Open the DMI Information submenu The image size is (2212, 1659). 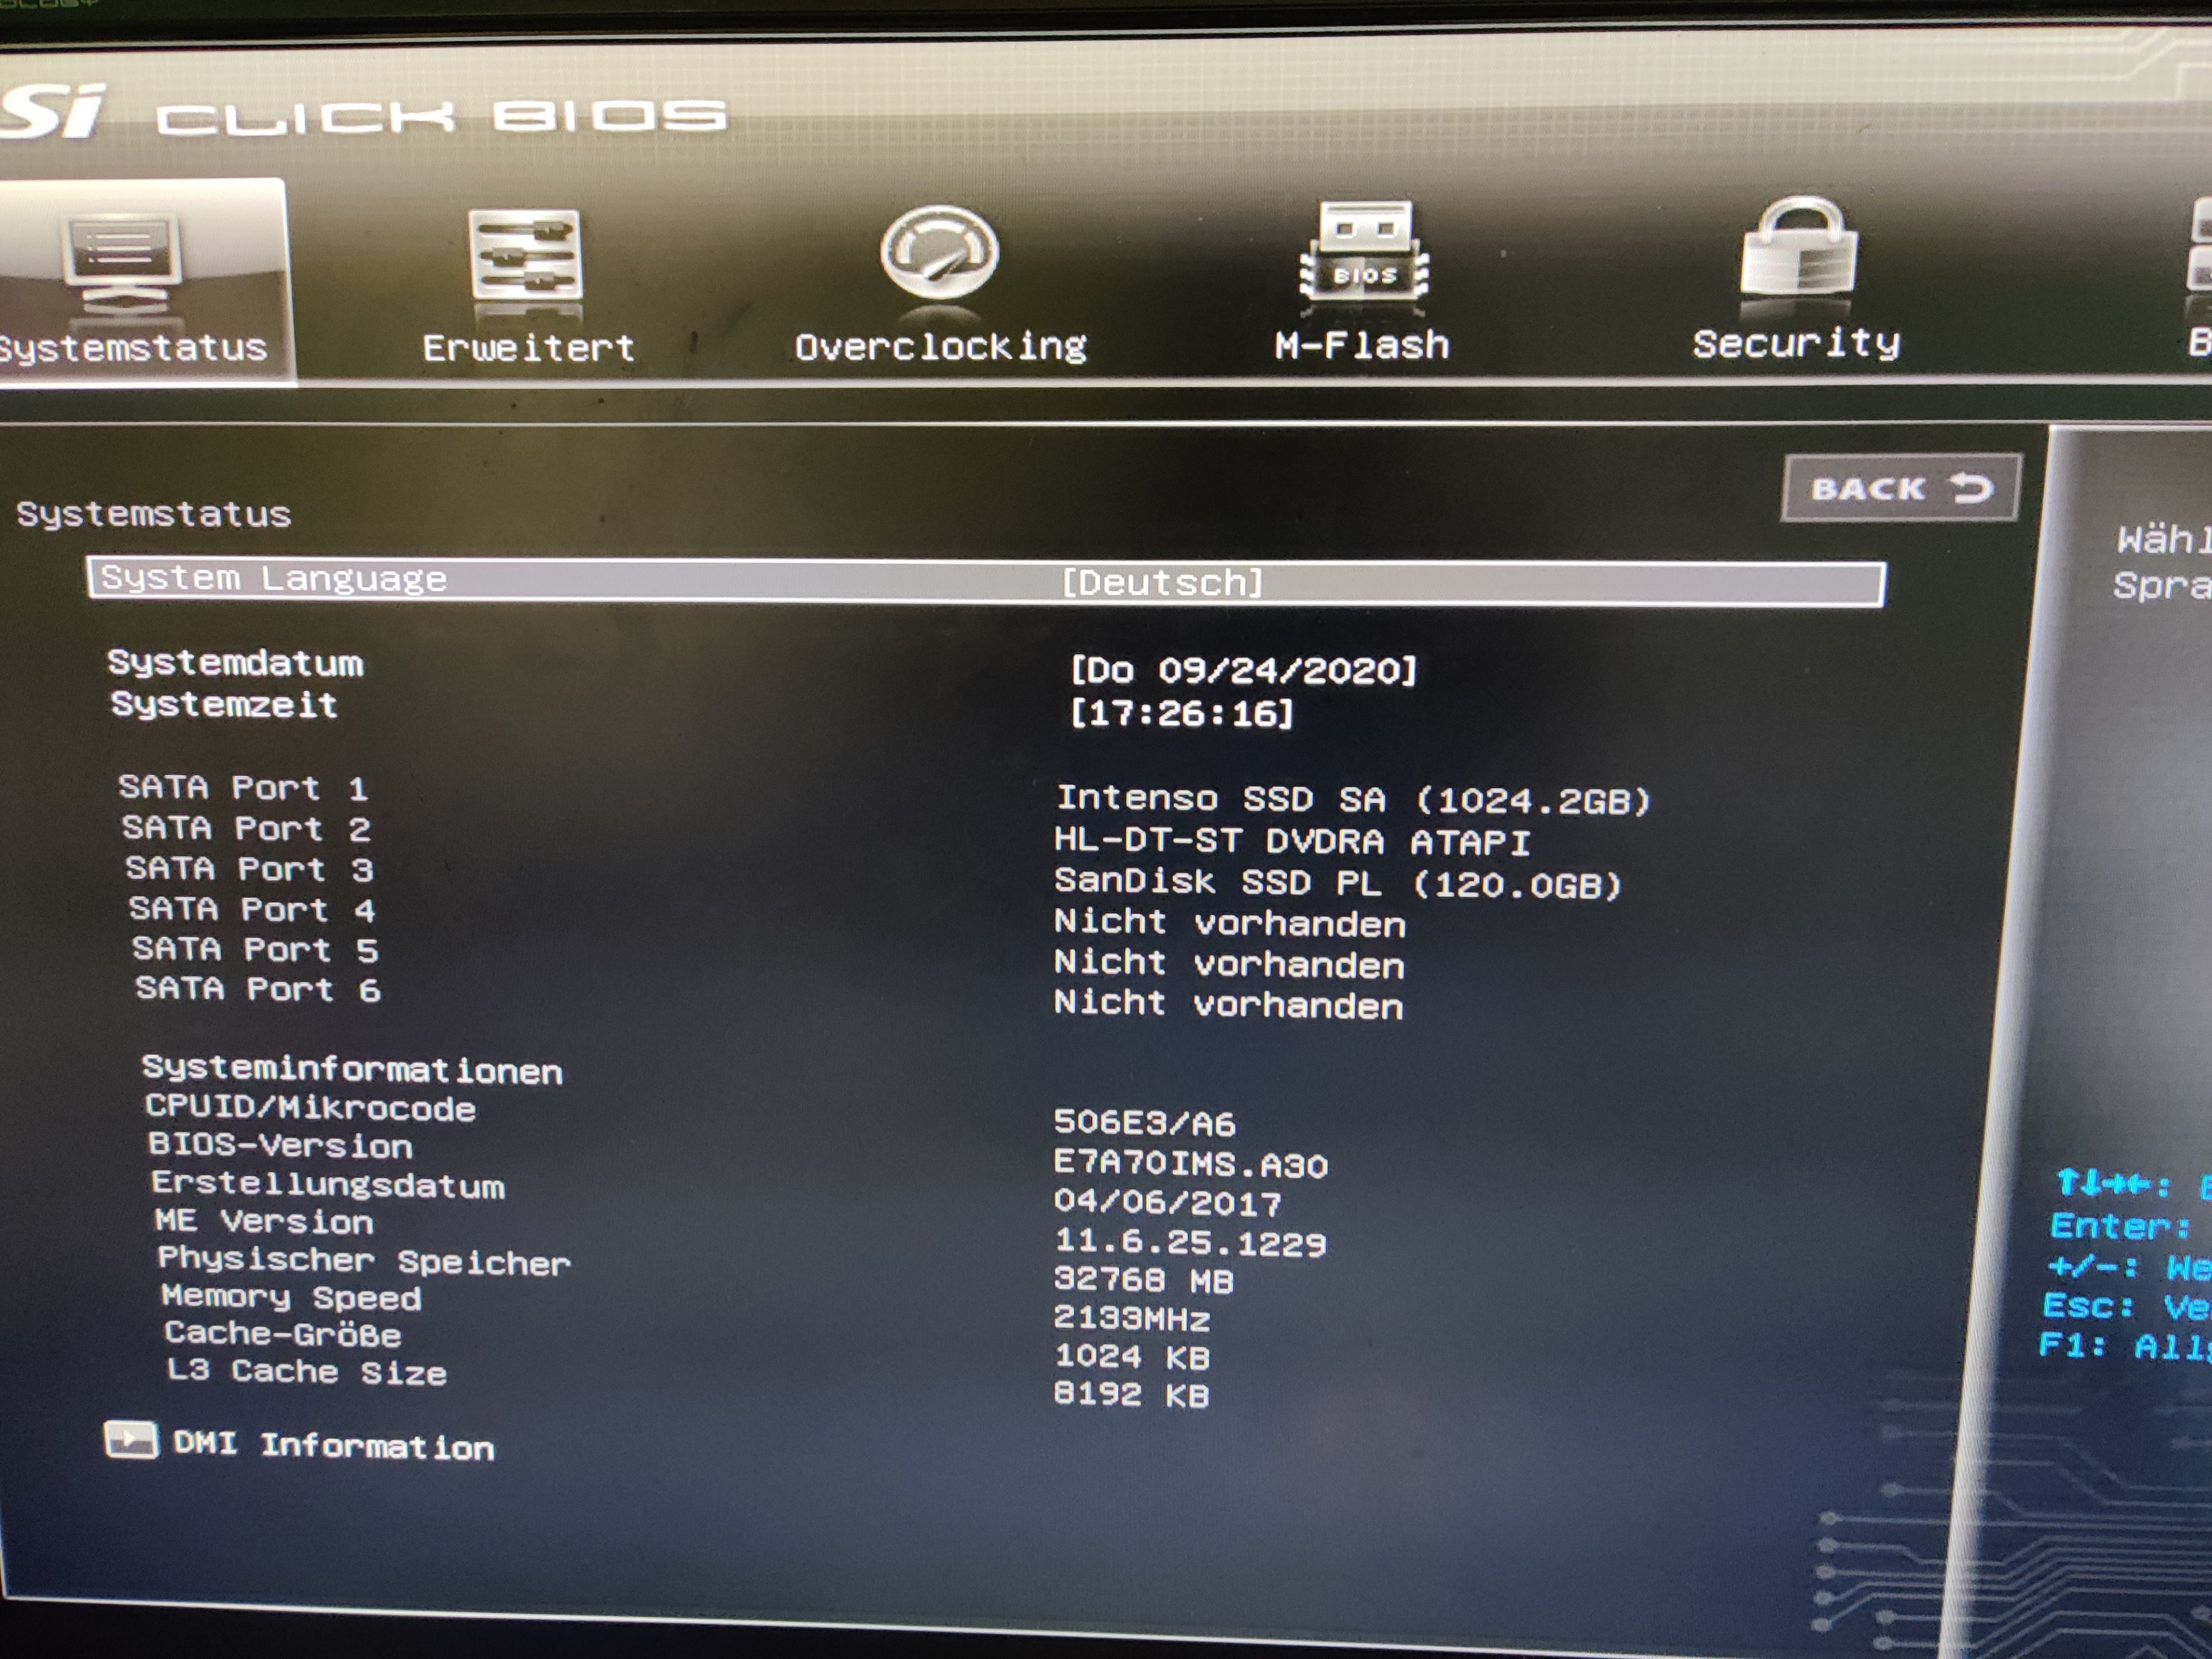pyautogui.click(x=333, y=1445)
